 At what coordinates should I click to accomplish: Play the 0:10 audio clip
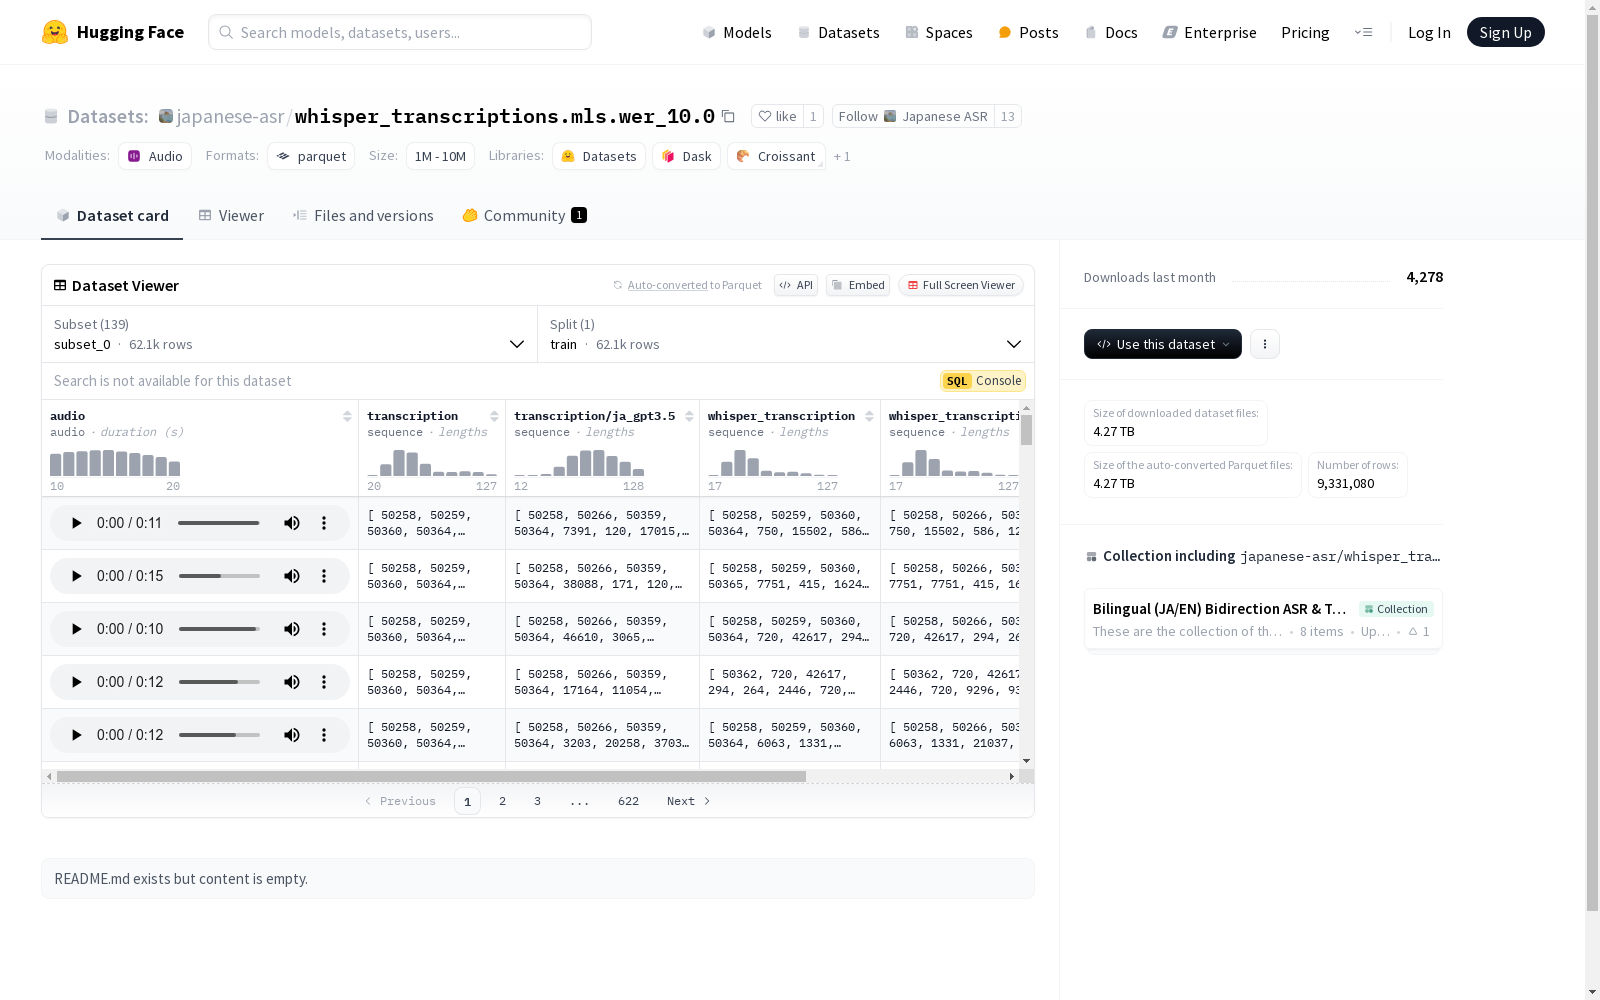(x=76, y=629)
